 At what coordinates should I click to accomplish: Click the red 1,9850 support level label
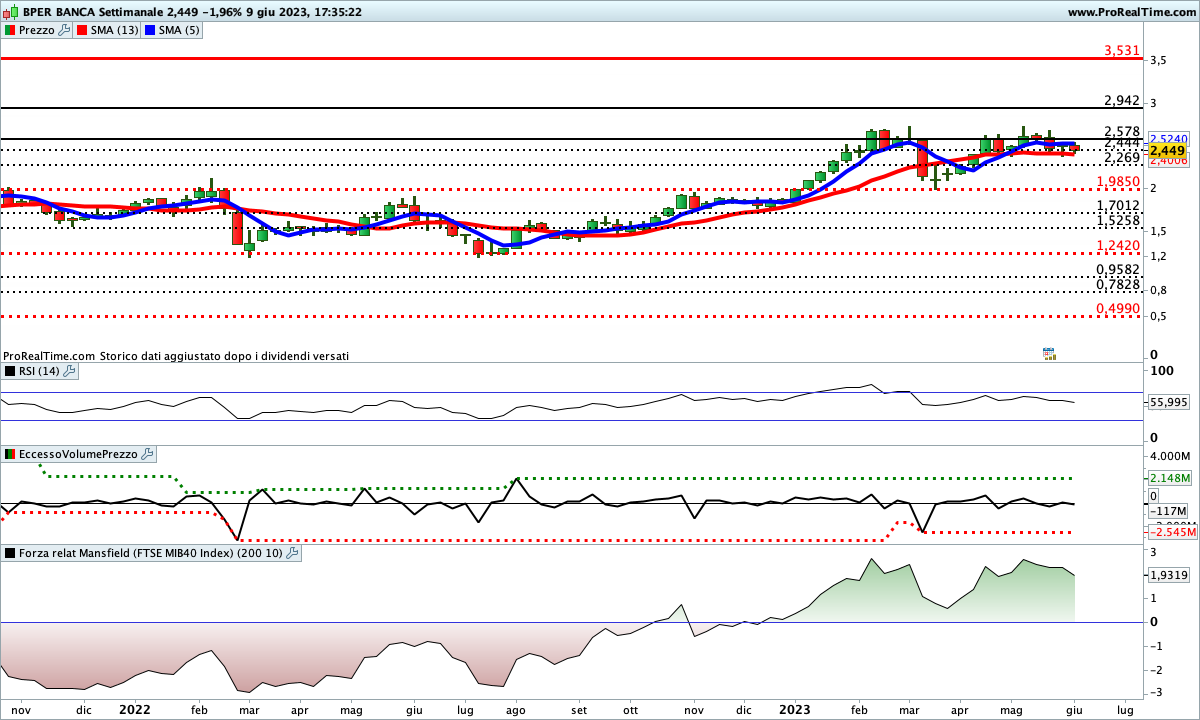click(x=1118, y=181)
